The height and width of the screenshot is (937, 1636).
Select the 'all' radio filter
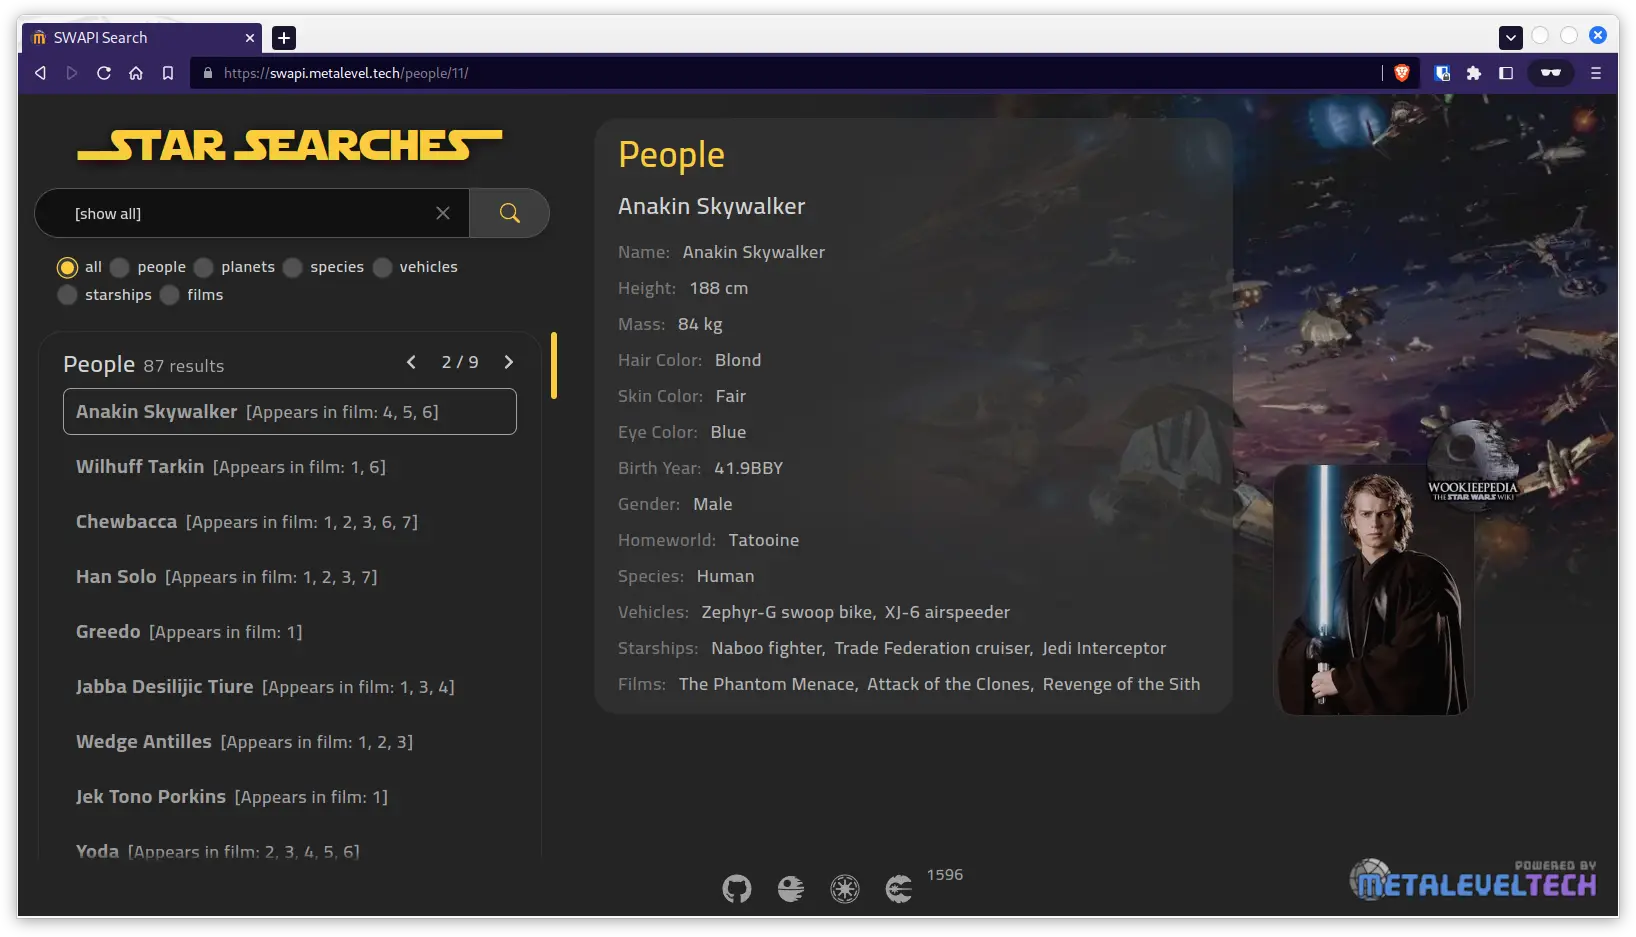[67, 267]
